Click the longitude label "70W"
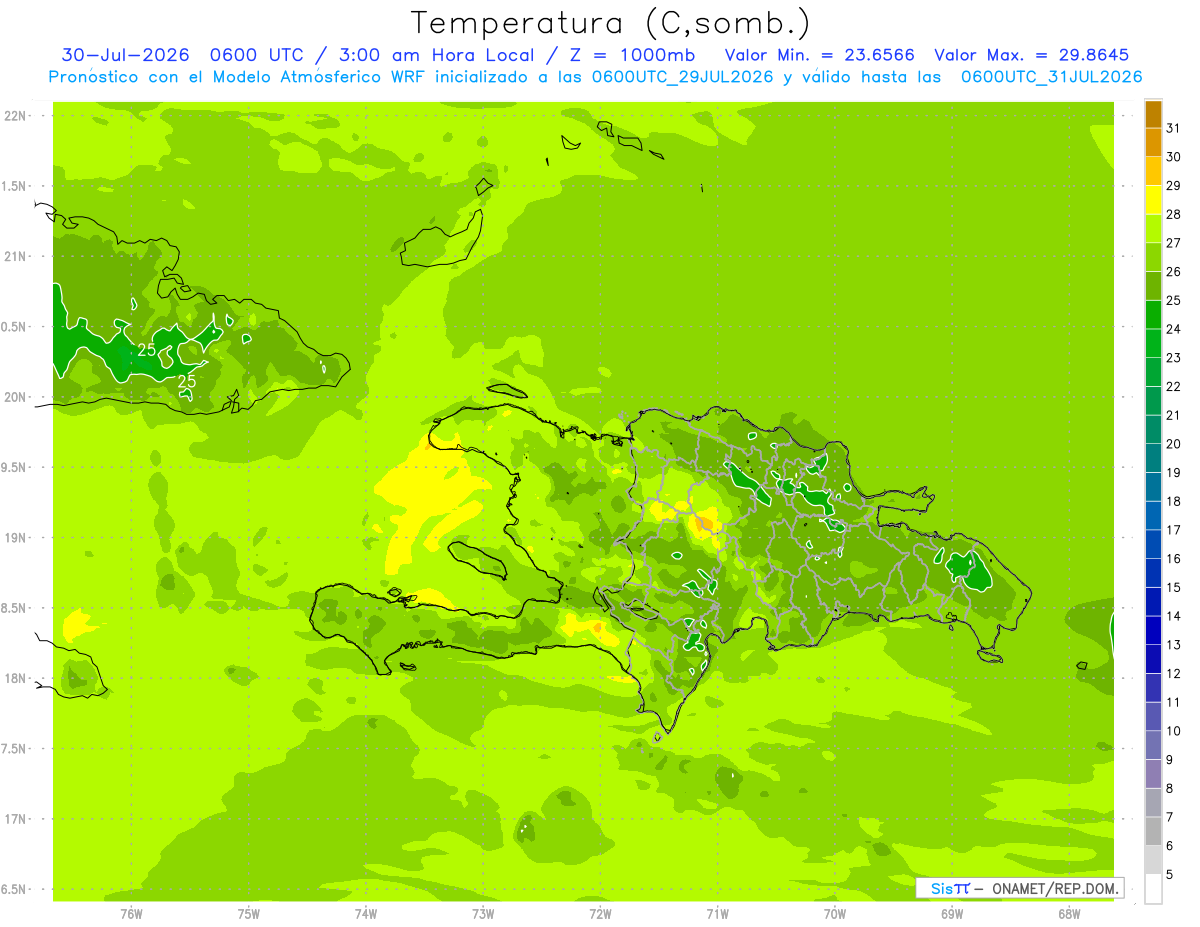1200x927 pixels. pyautogui.click(x=835, y=913)
